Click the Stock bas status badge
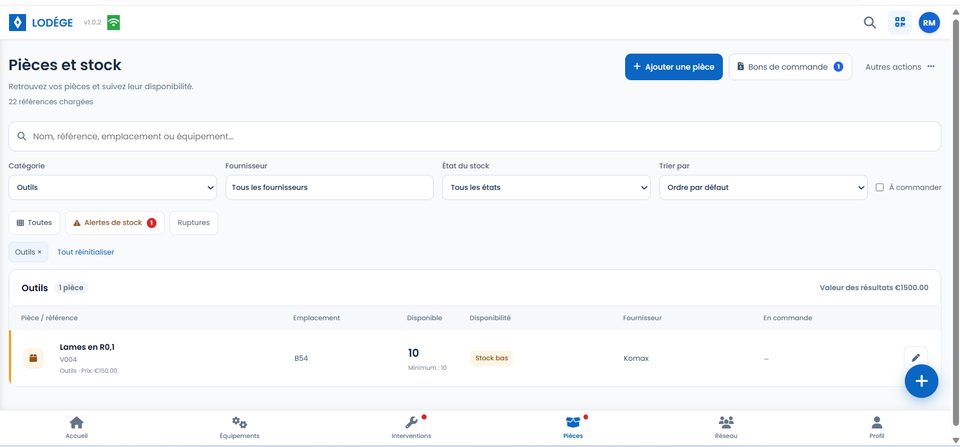960x447 pixels. pos(491,358)
